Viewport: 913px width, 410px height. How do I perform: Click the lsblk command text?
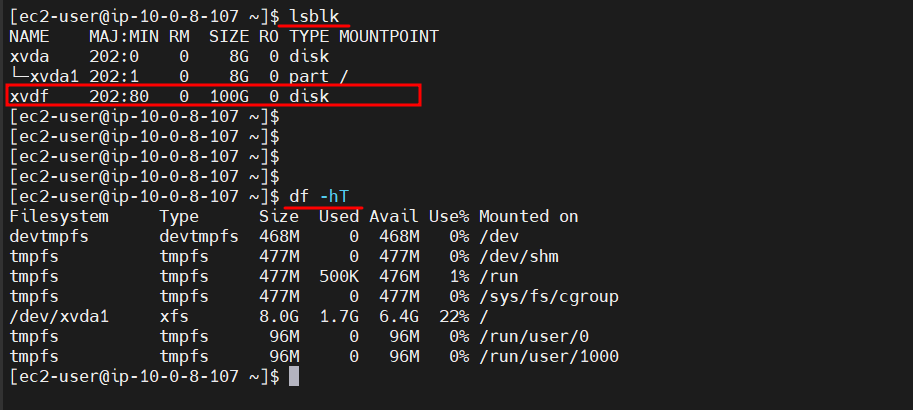tap(314, 17)
